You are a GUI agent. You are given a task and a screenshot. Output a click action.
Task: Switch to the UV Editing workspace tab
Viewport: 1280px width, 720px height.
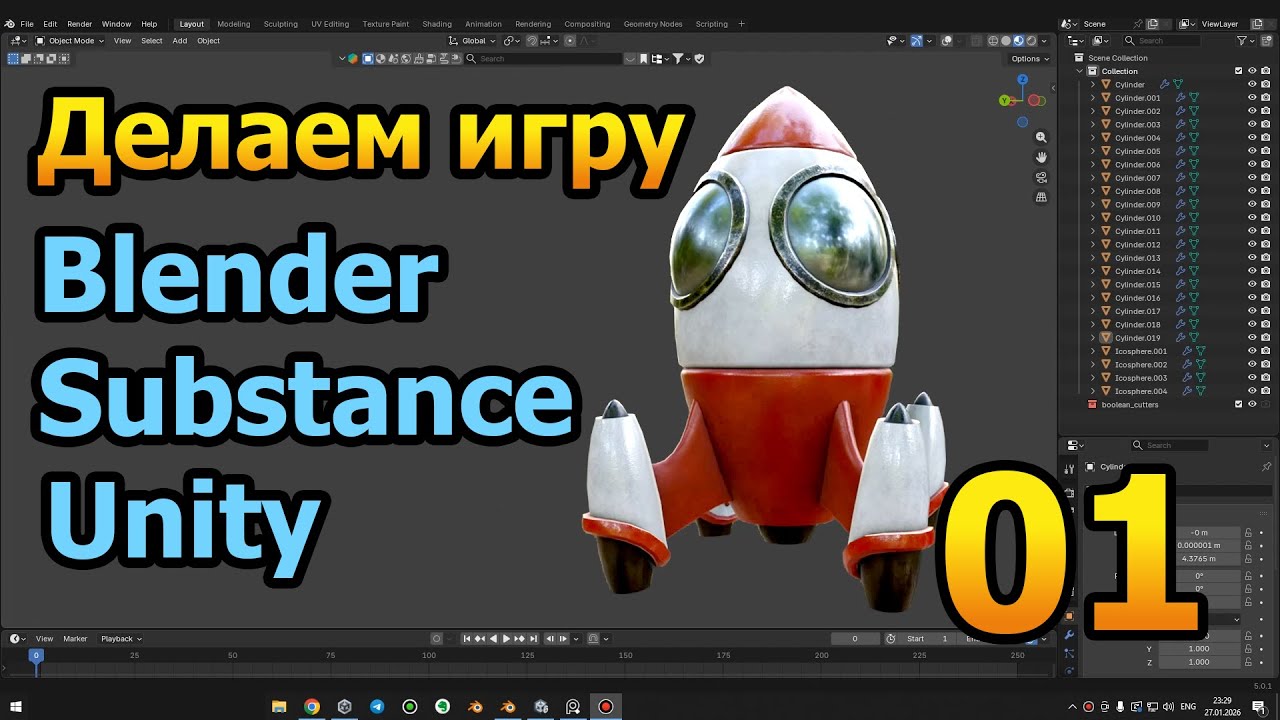coord(330,24)
